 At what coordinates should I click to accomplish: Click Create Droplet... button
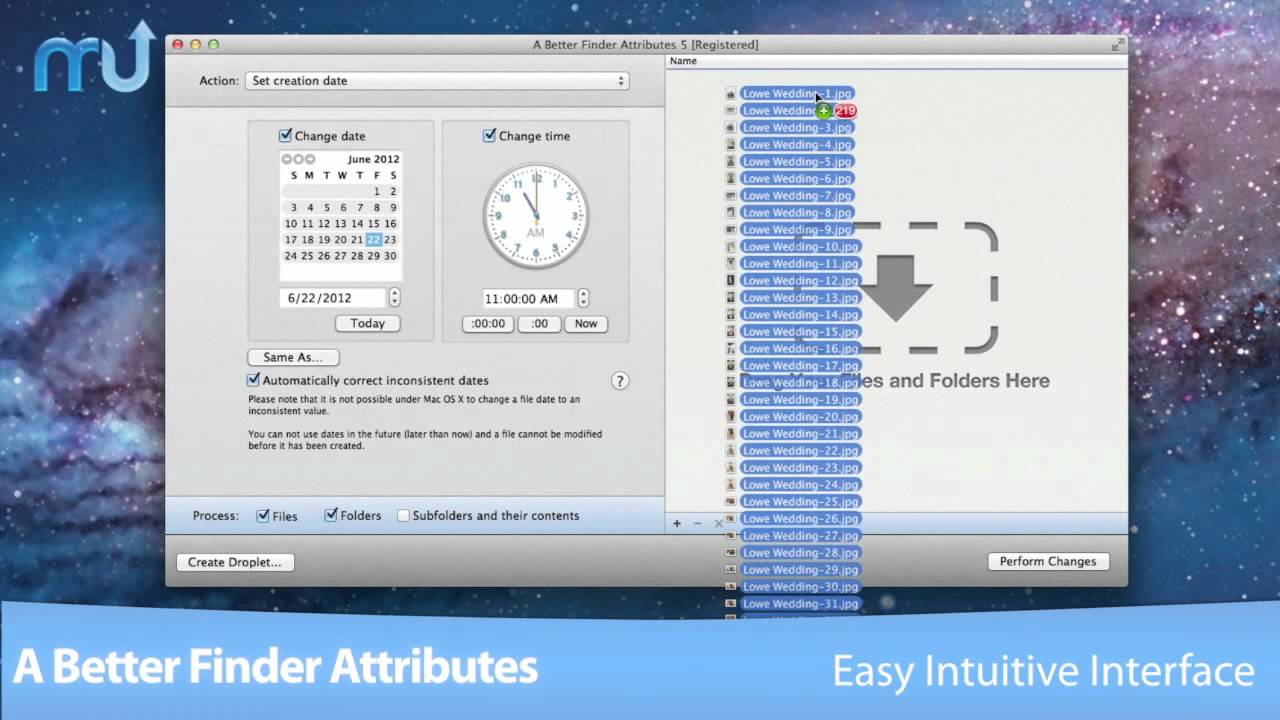point(235,562)
